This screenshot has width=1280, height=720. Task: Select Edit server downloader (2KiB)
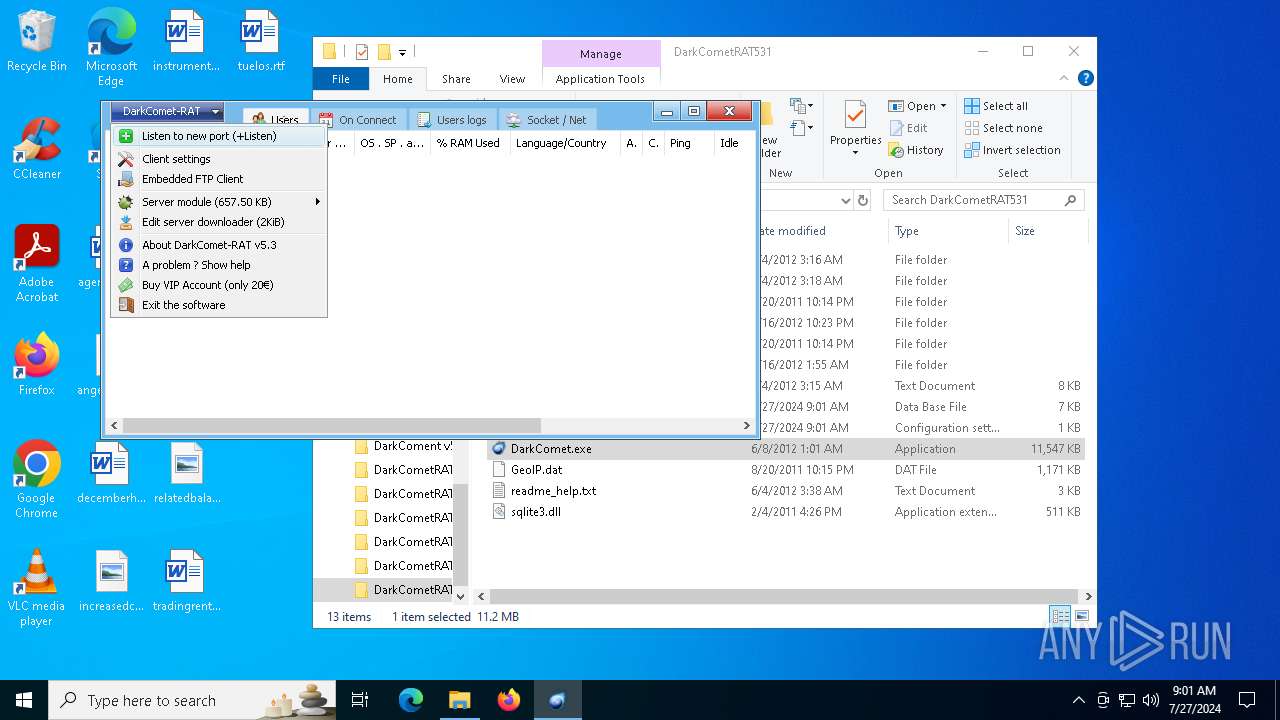pos(219,222)
